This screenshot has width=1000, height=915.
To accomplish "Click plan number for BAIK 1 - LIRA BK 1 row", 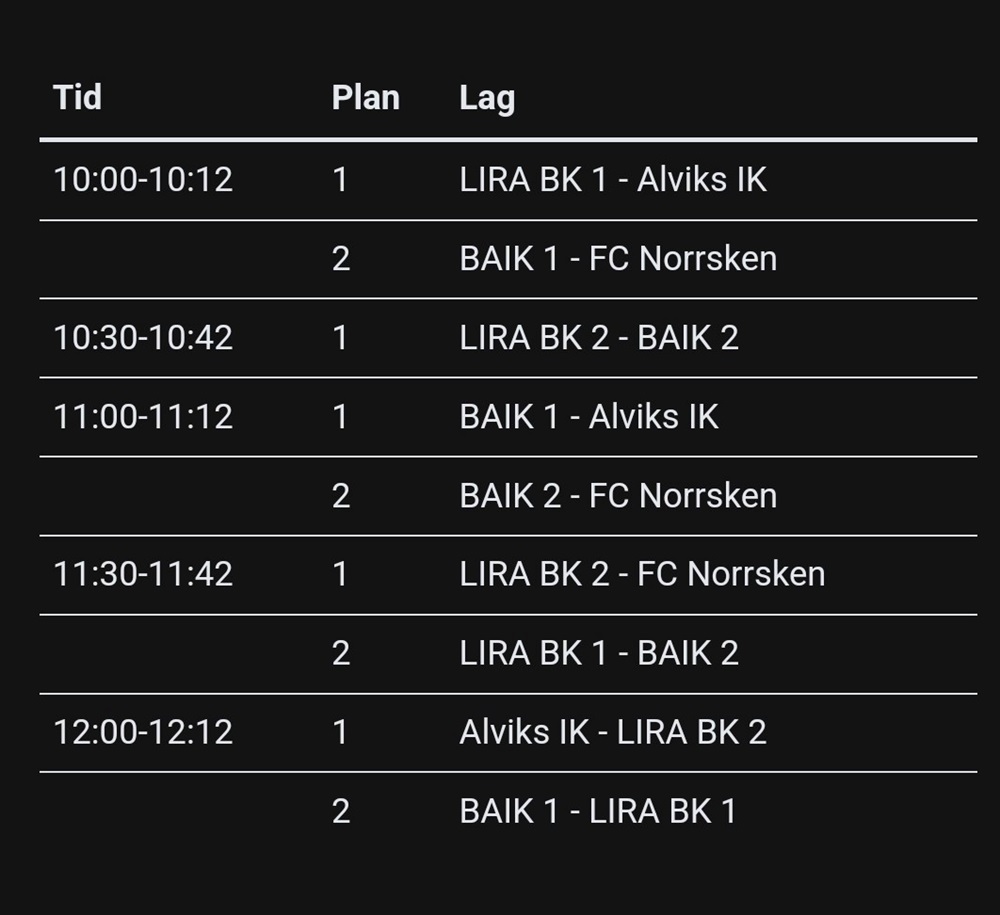I will (340, 811).
